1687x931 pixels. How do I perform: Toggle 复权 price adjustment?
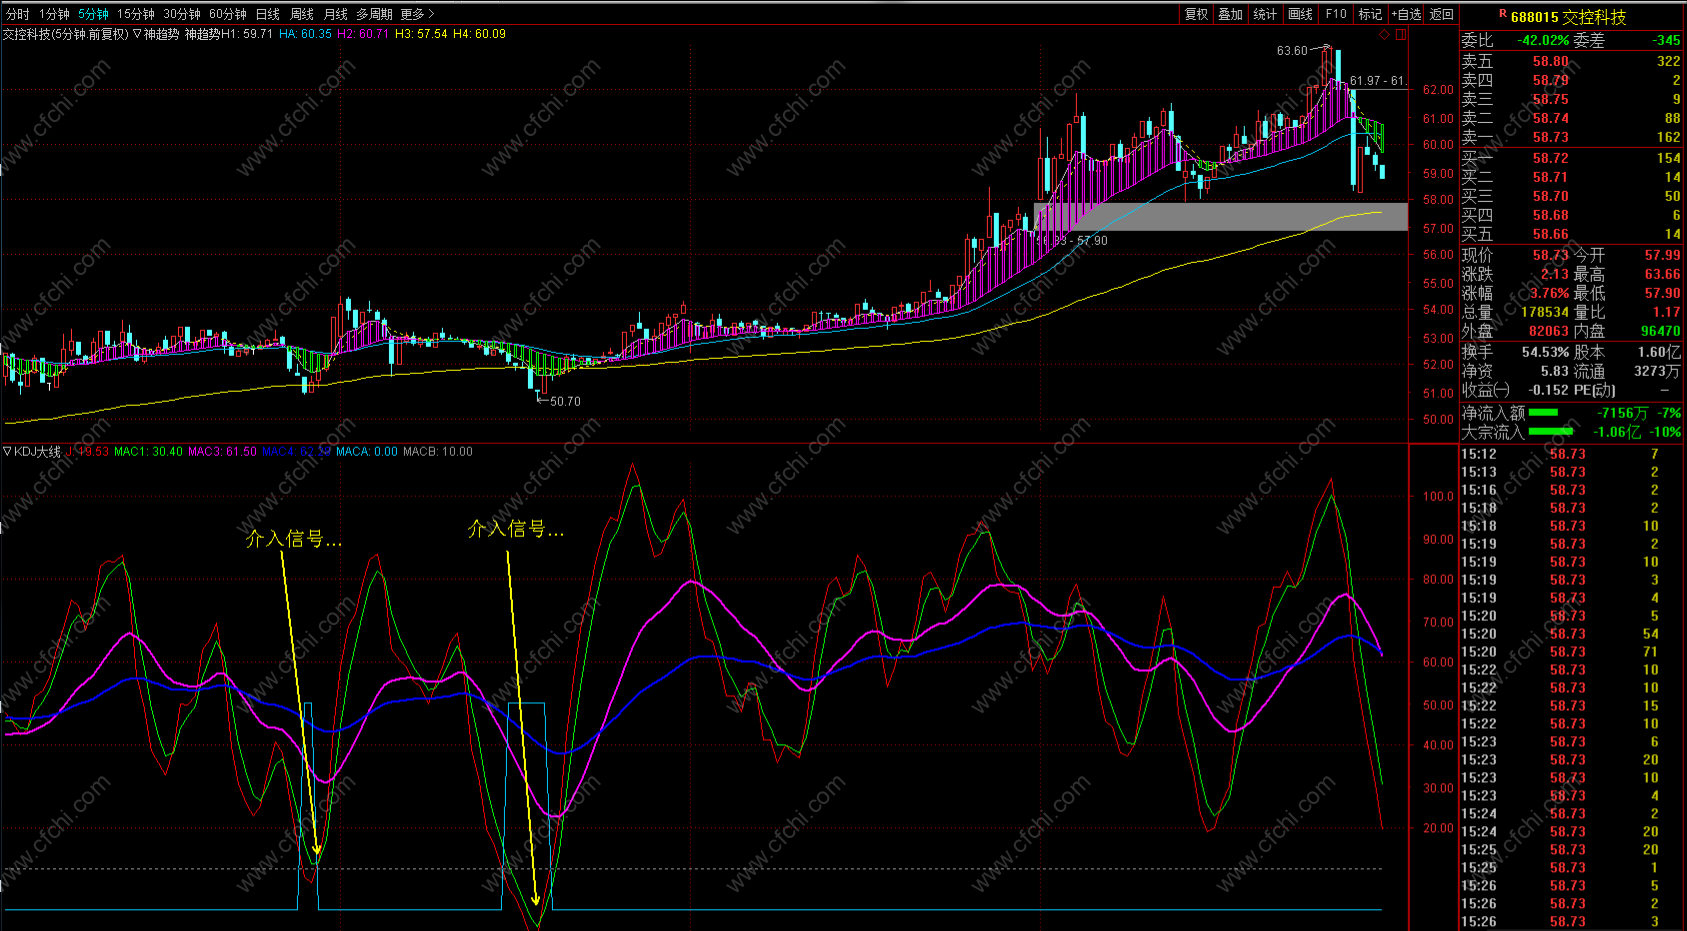[x=1196, y=14]
